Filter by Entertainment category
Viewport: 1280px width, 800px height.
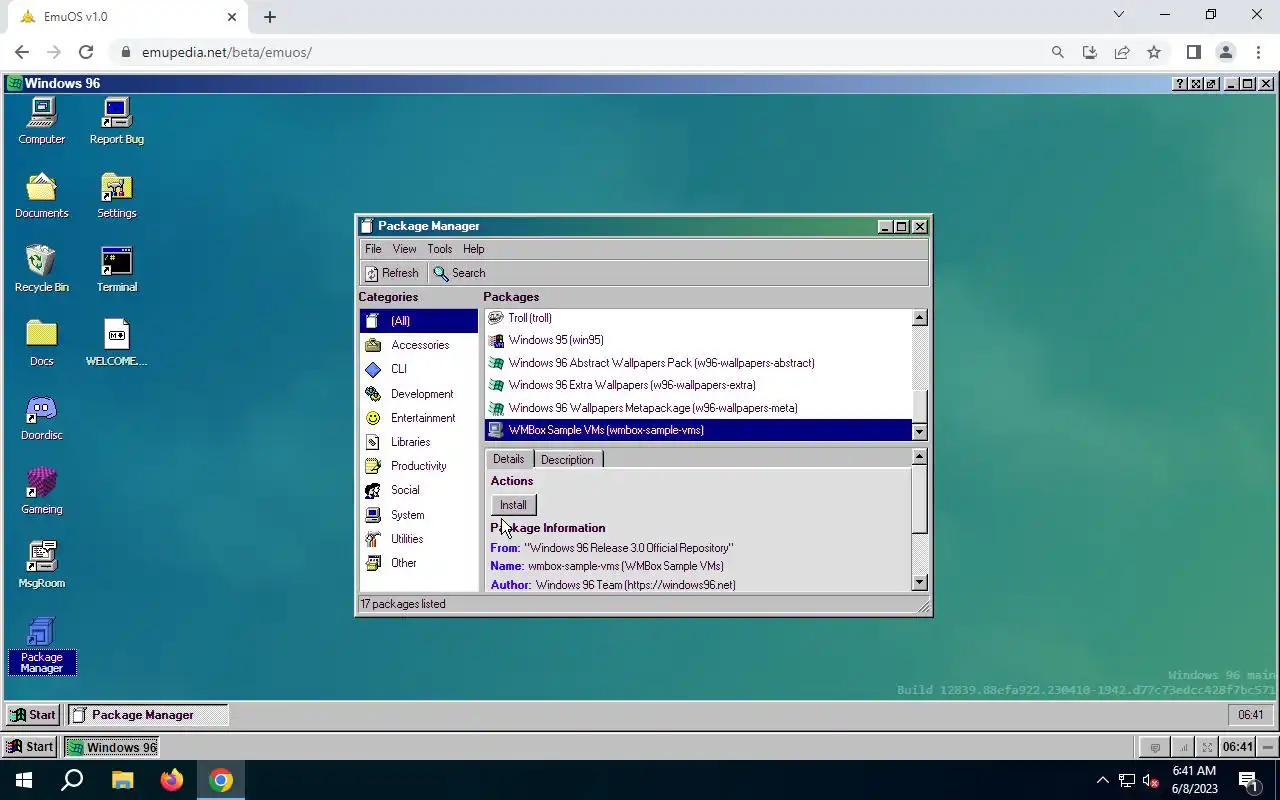click(x=418, y=418)
